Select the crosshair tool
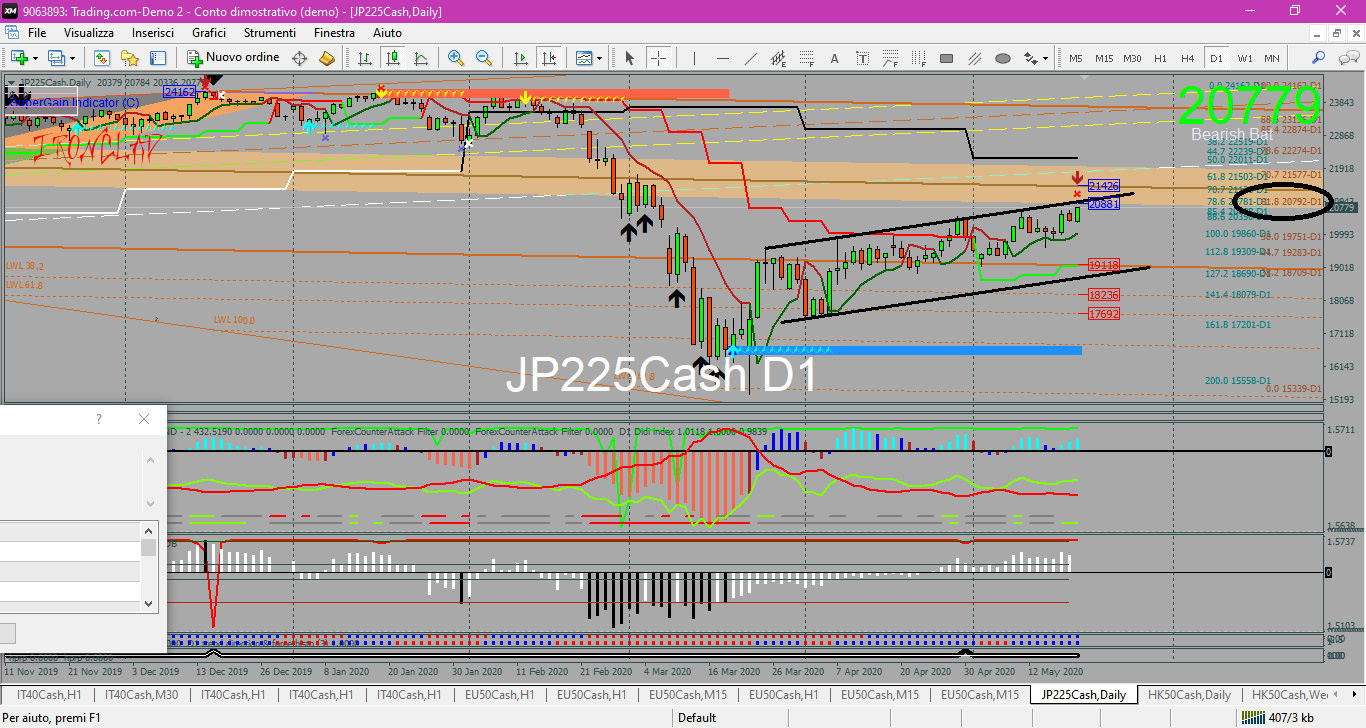The image size is (1366, 728). point(658,58)
